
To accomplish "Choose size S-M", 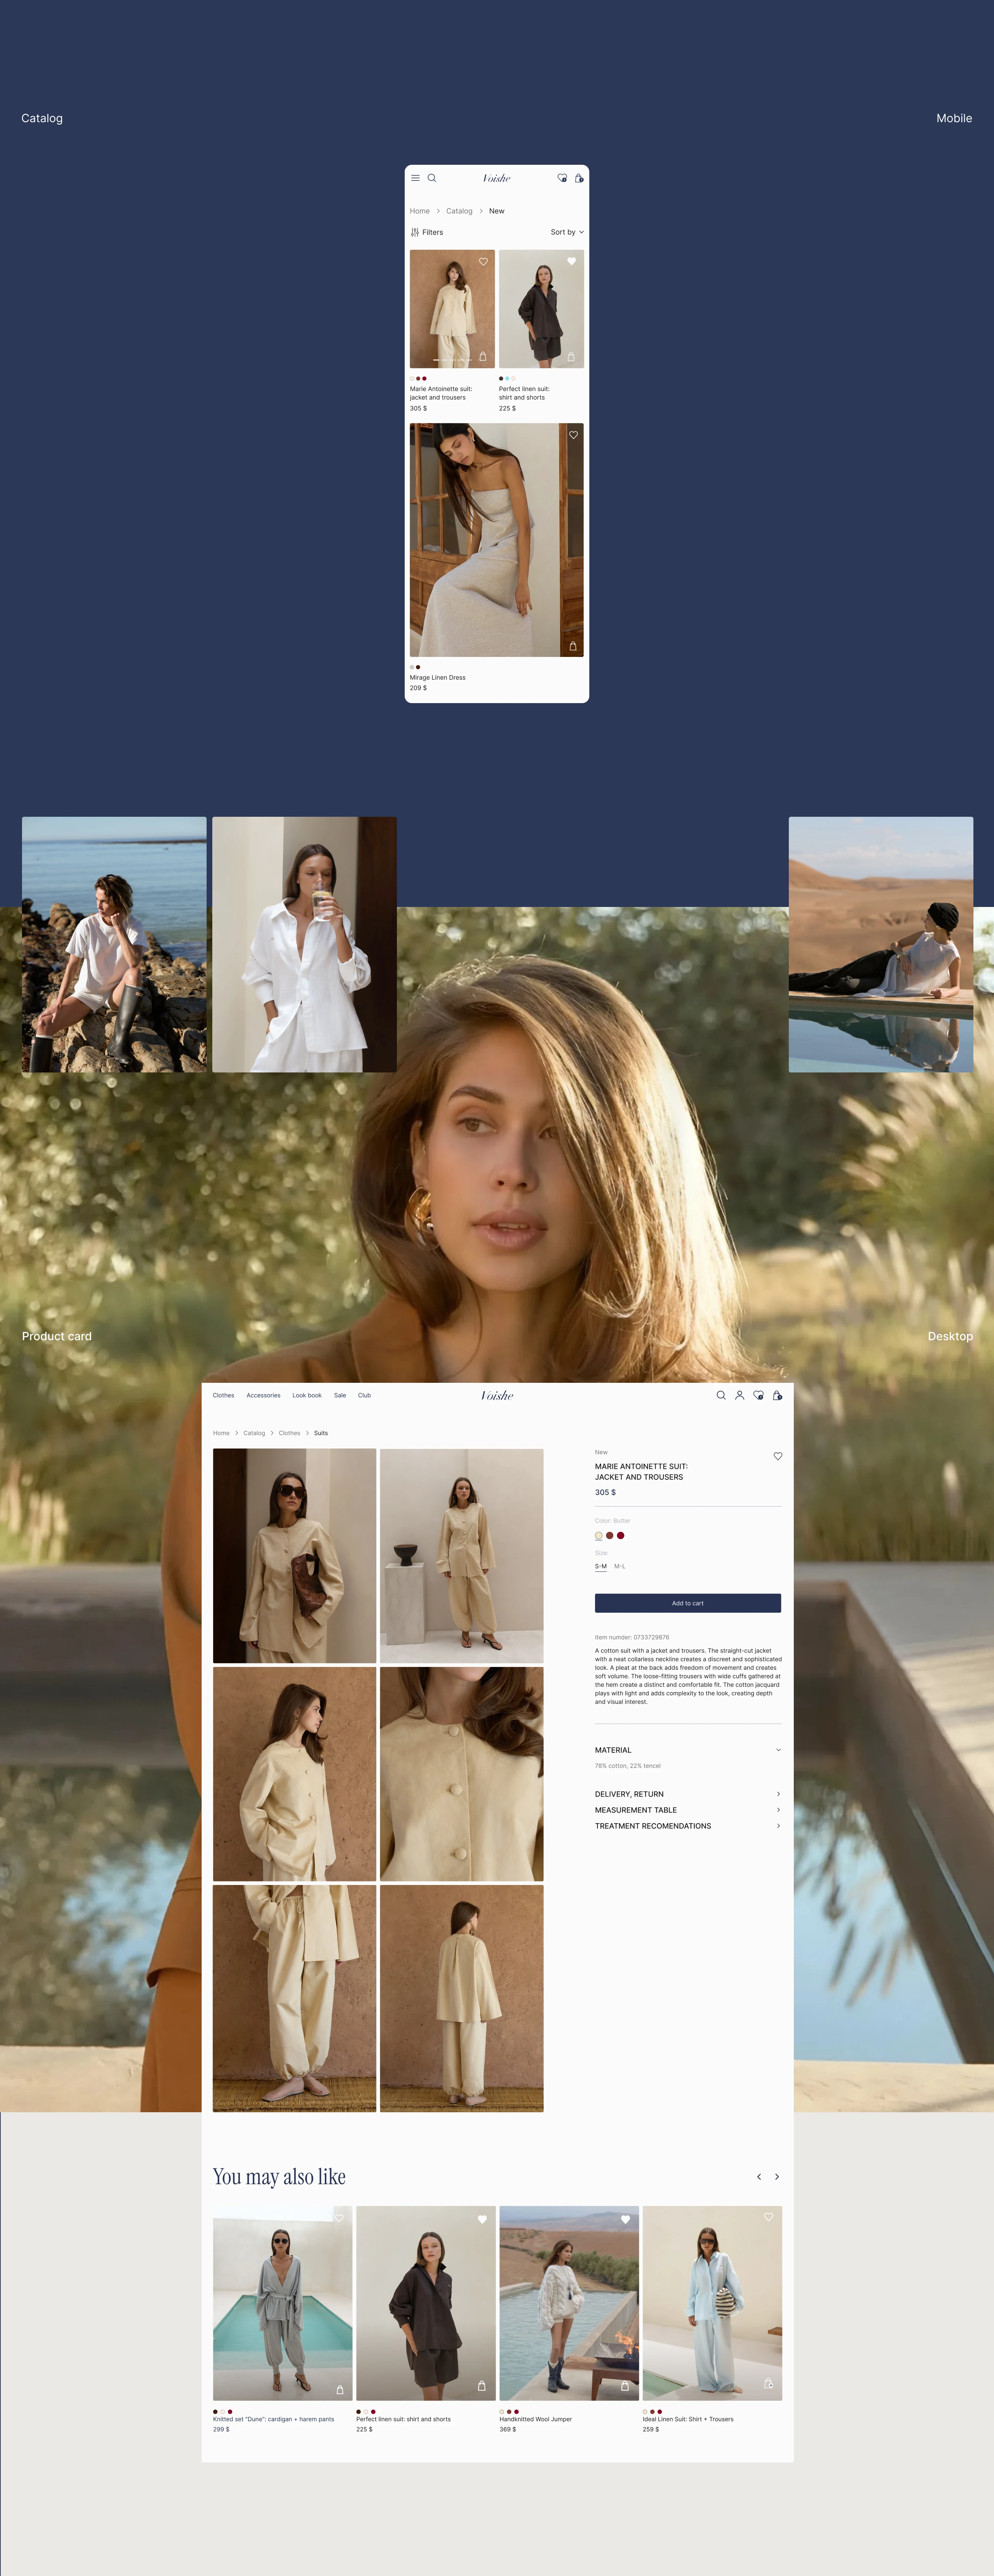I will [601, 1566].
